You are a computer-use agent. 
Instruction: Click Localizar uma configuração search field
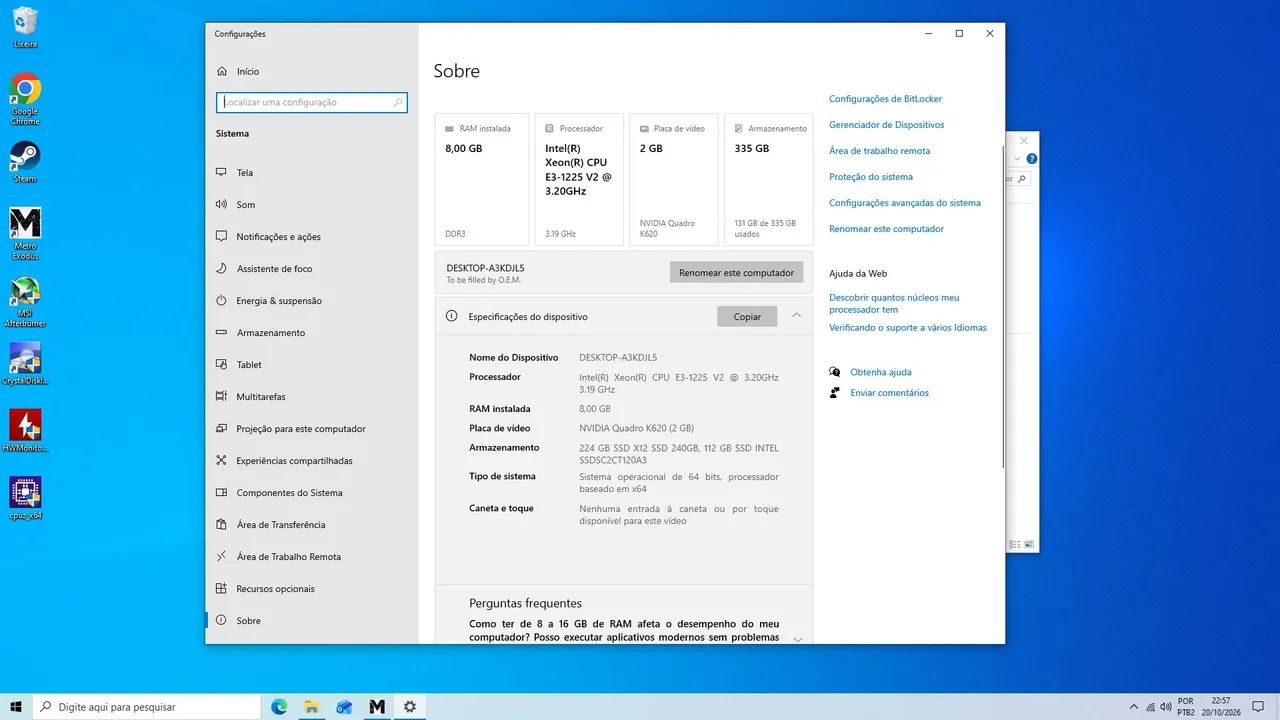[312, 102]
